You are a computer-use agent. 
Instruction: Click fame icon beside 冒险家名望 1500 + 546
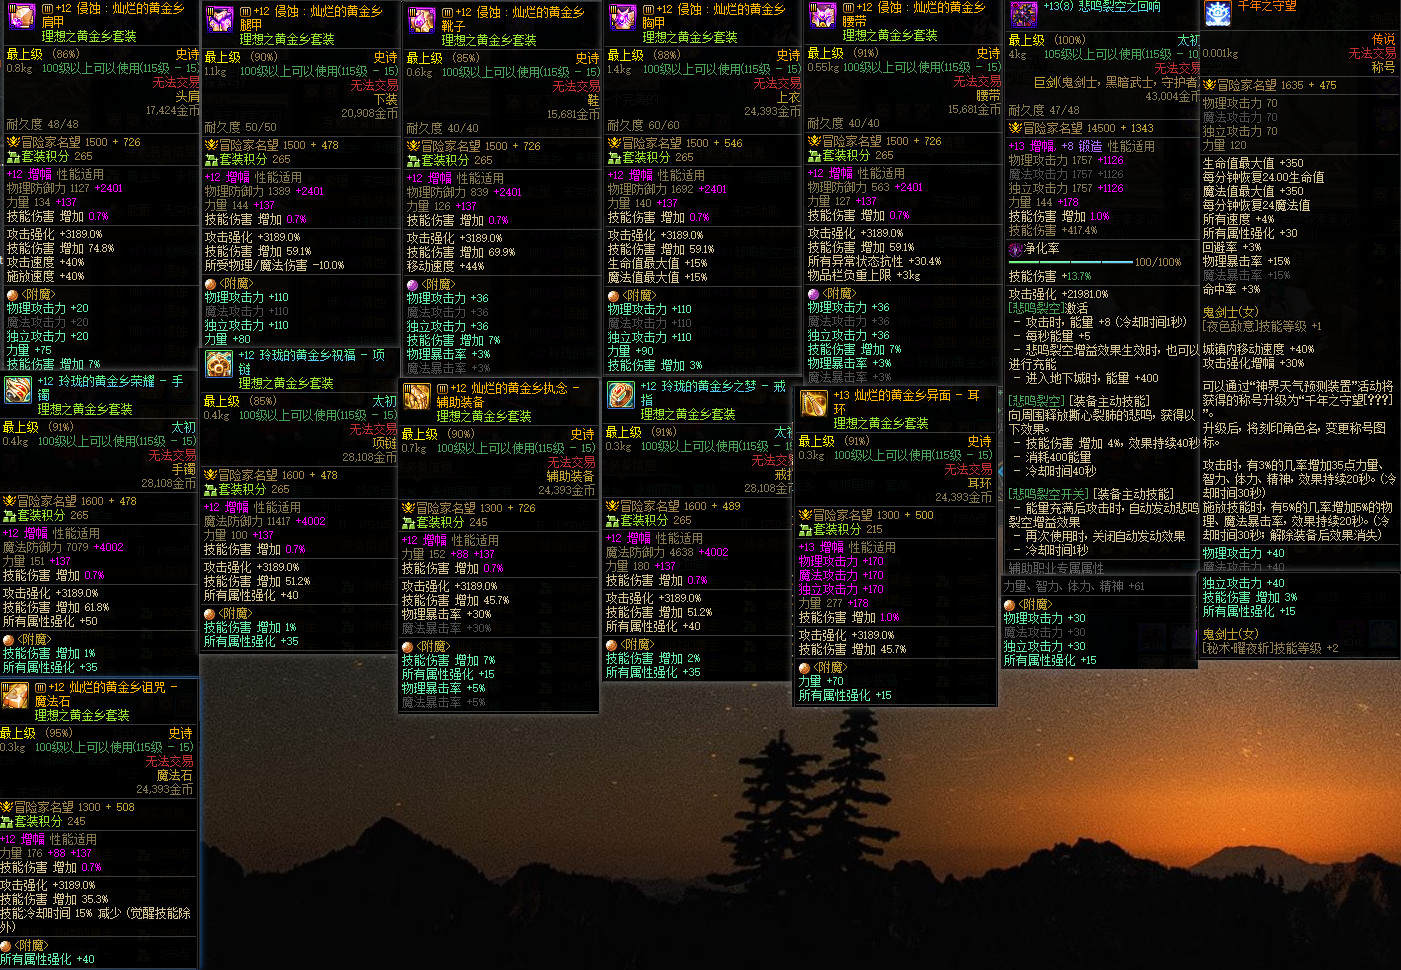614,143
